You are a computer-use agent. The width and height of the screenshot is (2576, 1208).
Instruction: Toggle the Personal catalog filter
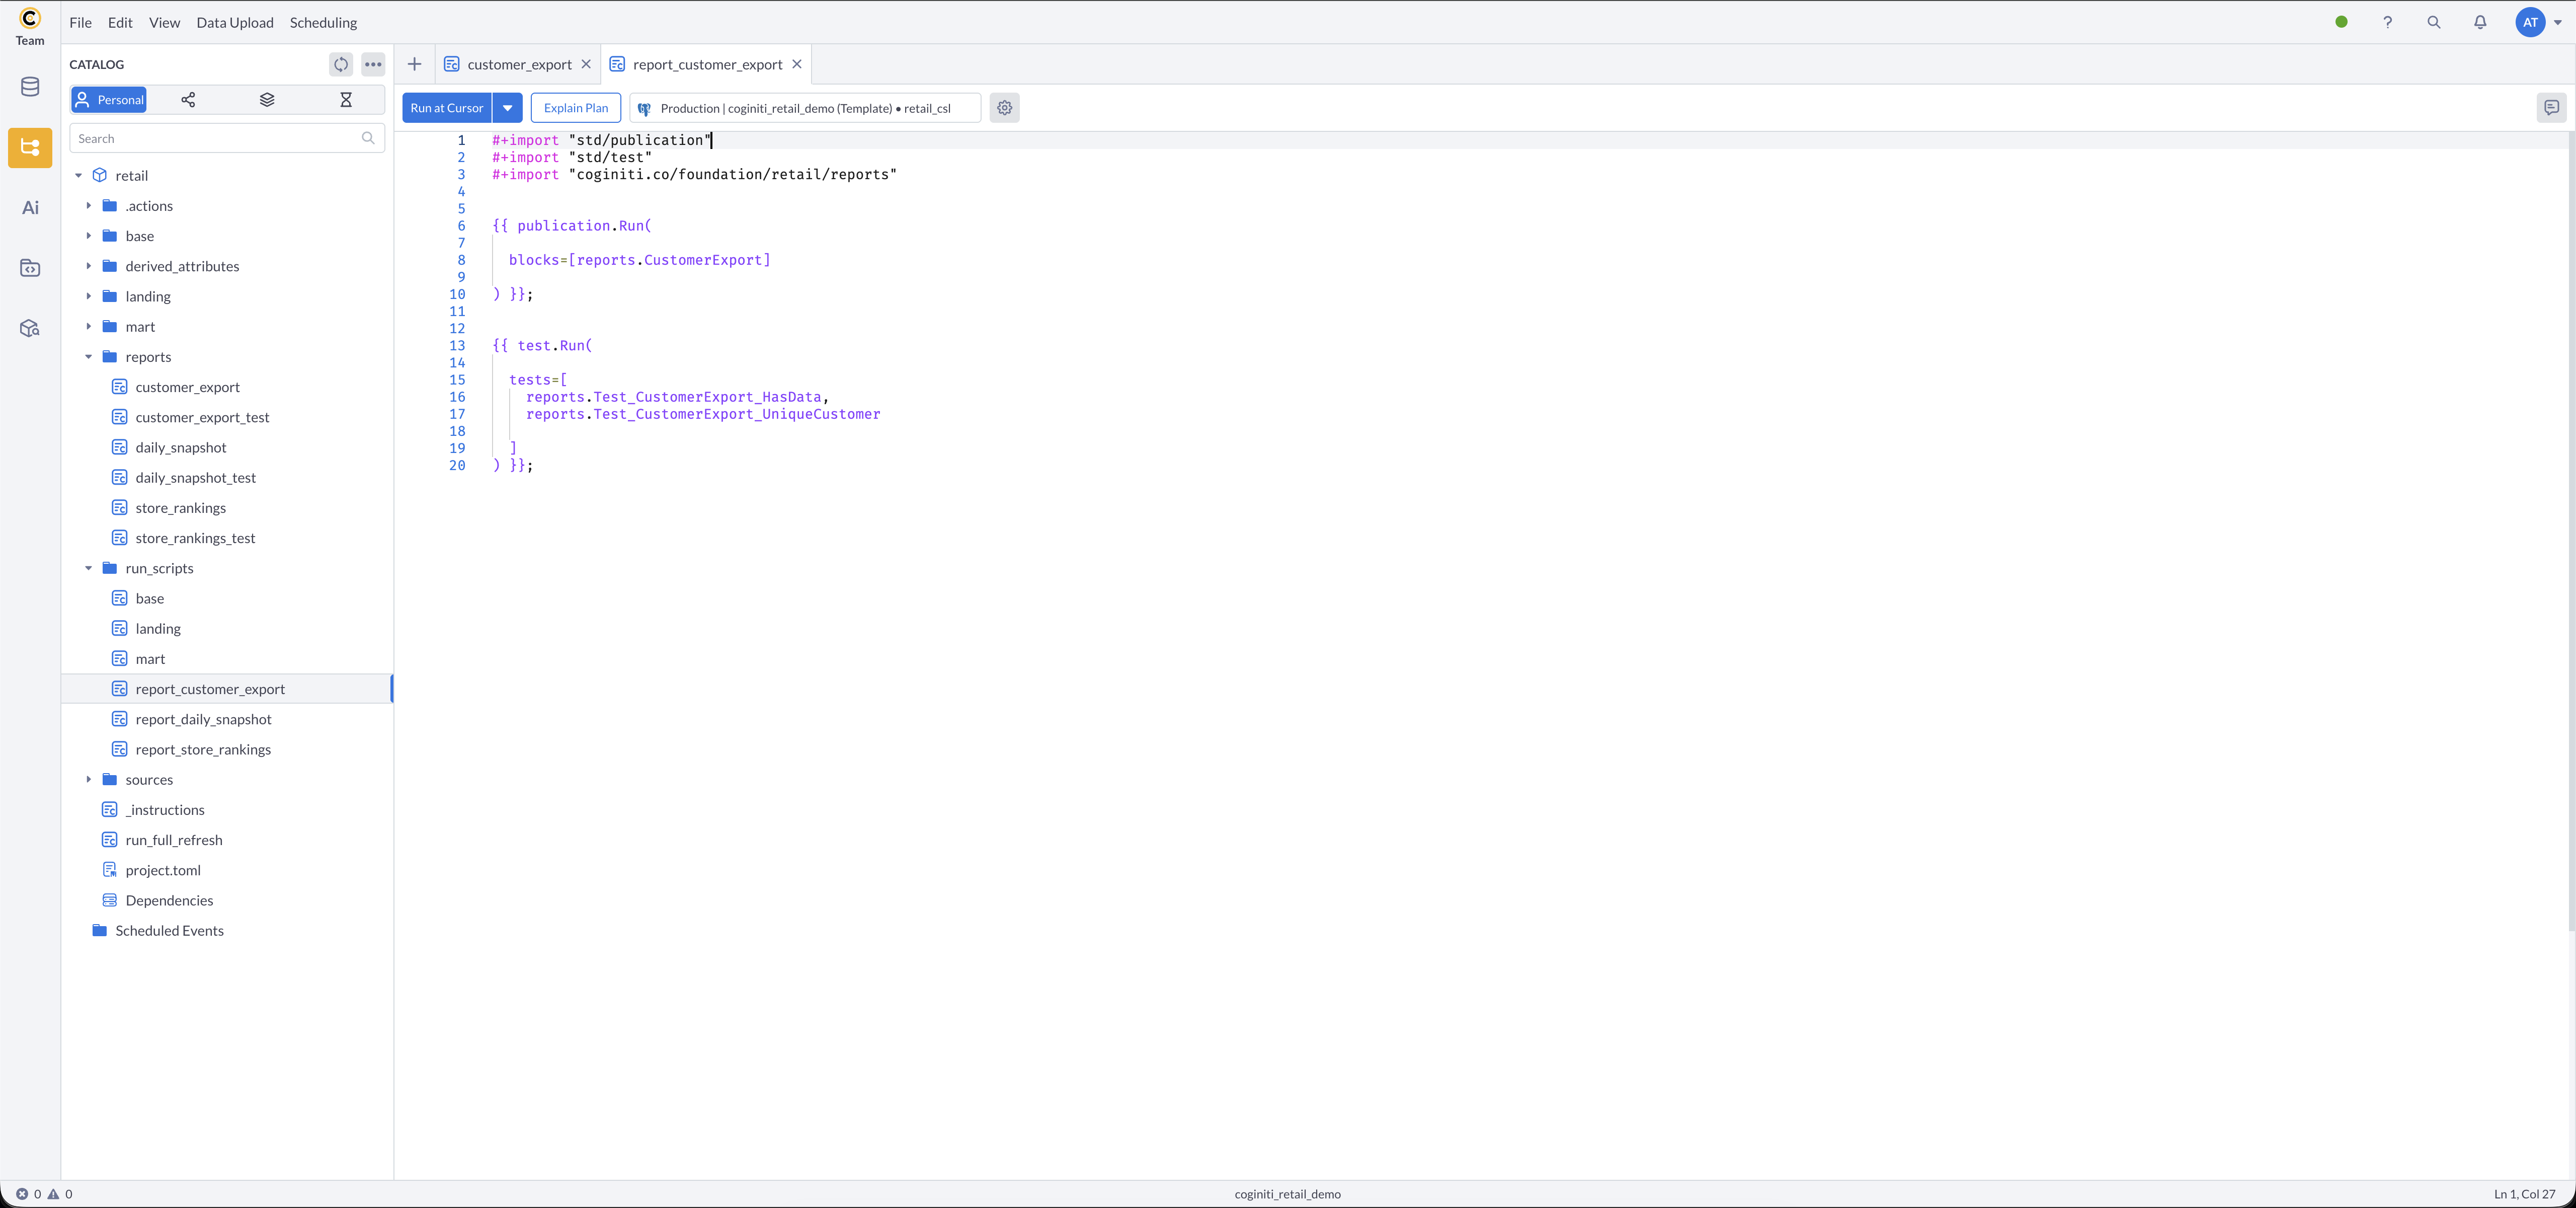click(x=108, y=99)
